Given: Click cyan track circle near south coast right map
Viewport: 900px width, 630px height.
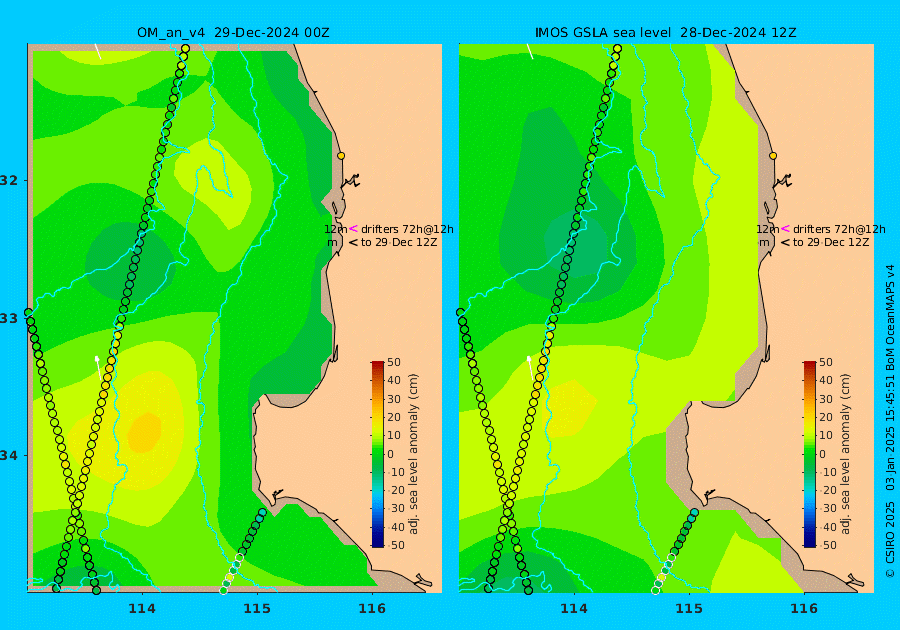Looking at the screenshot, I should 694,512.
